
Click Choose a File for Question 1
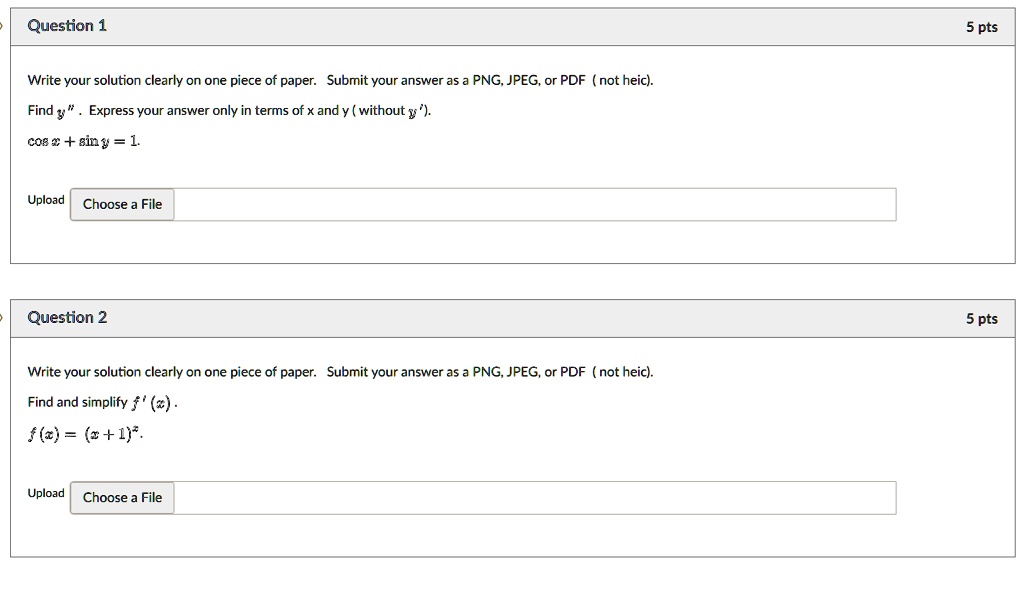tap(122, 204)
